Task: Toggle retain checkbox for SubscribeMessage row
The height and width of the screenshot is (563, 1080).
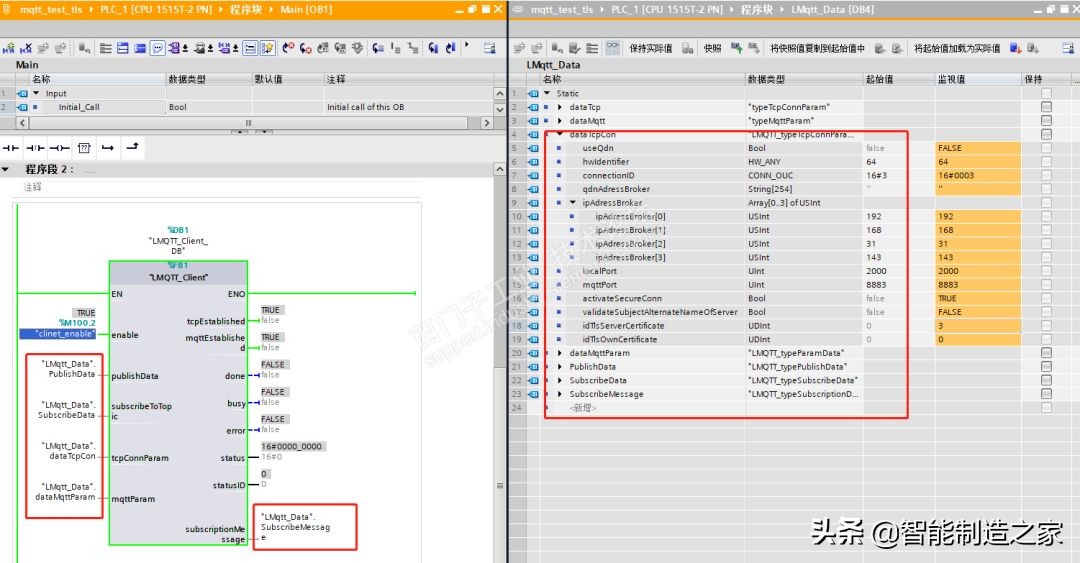Action: pyautogui.click(x=1046, y=394)
